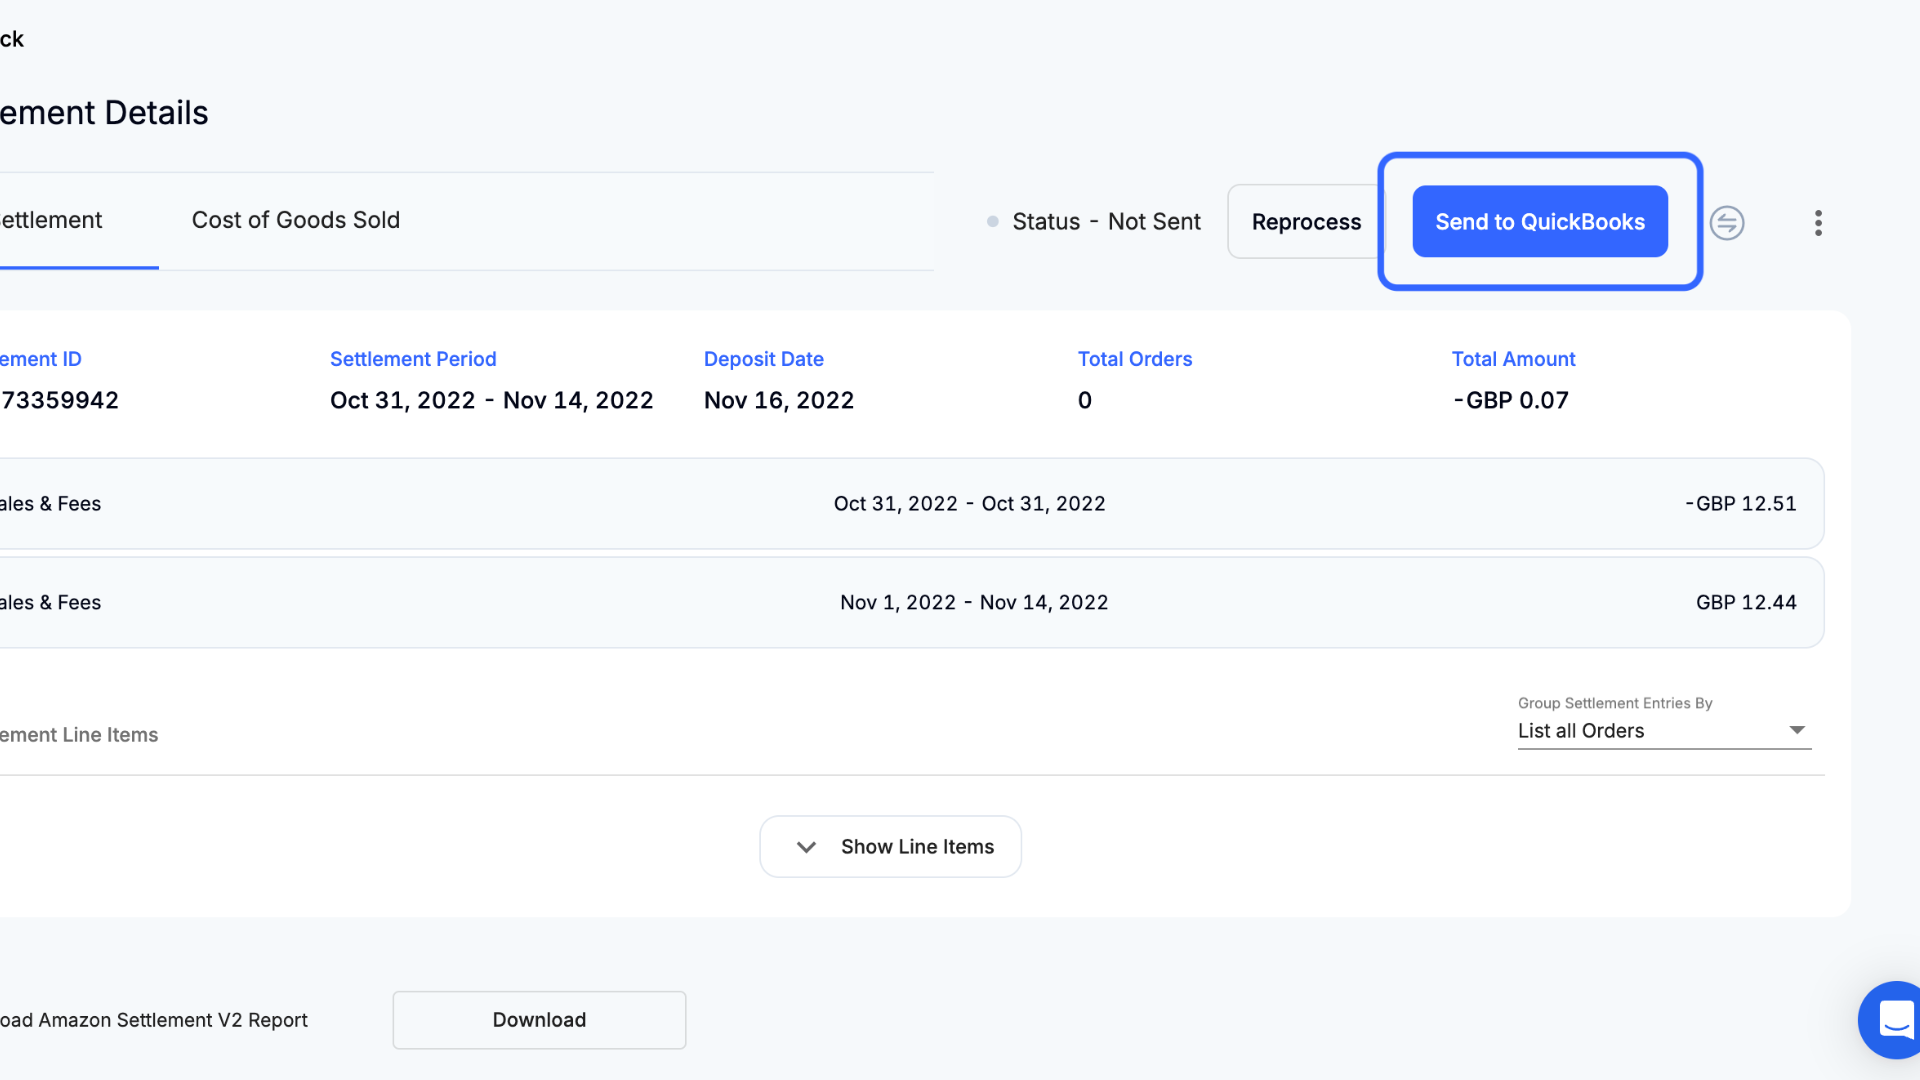
Task: Switch to the Cost of Goods Sold tab
Action: [x=296, y=220]
